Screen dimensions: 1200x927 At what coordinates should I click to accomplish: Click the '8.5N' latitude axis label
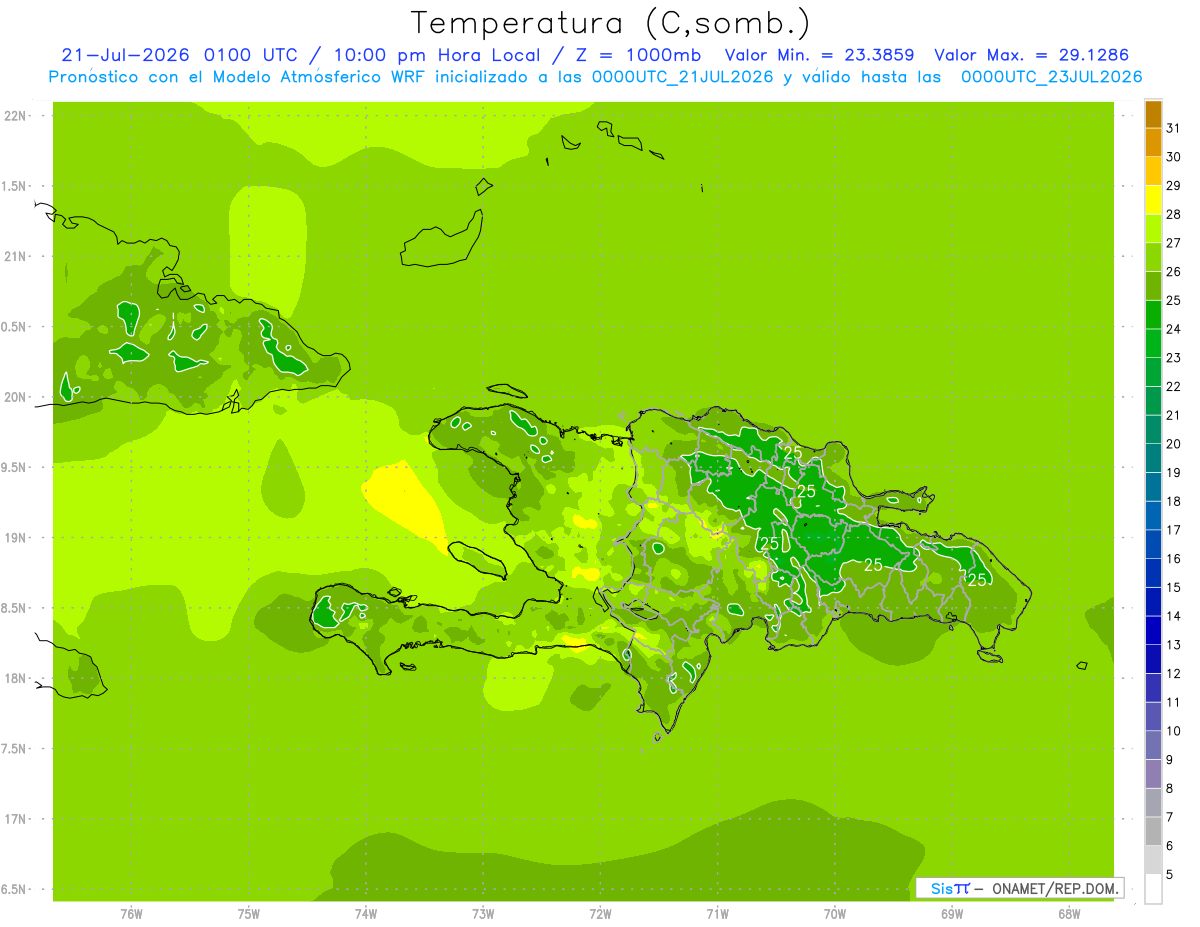[14, 608]
